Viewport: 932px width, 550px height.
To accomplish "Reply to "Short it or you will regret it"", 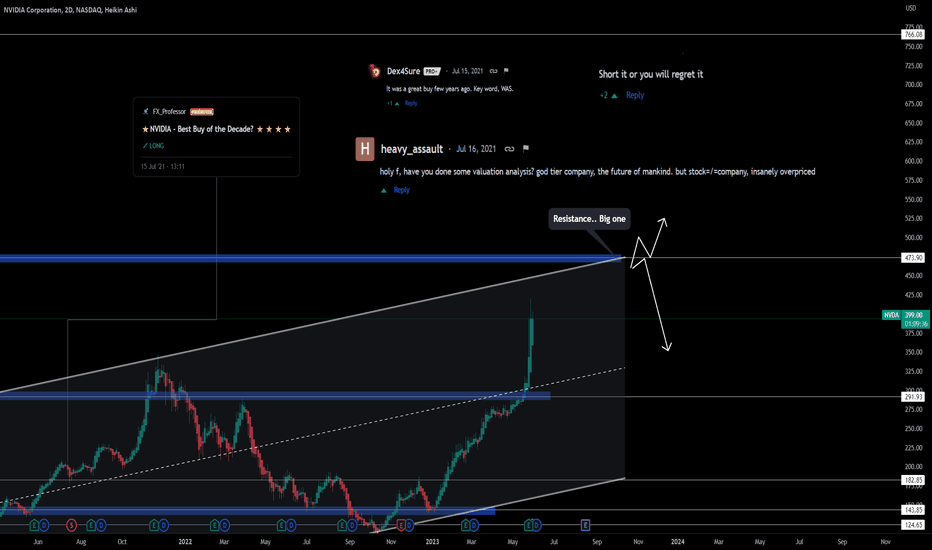I will (635, 95).
